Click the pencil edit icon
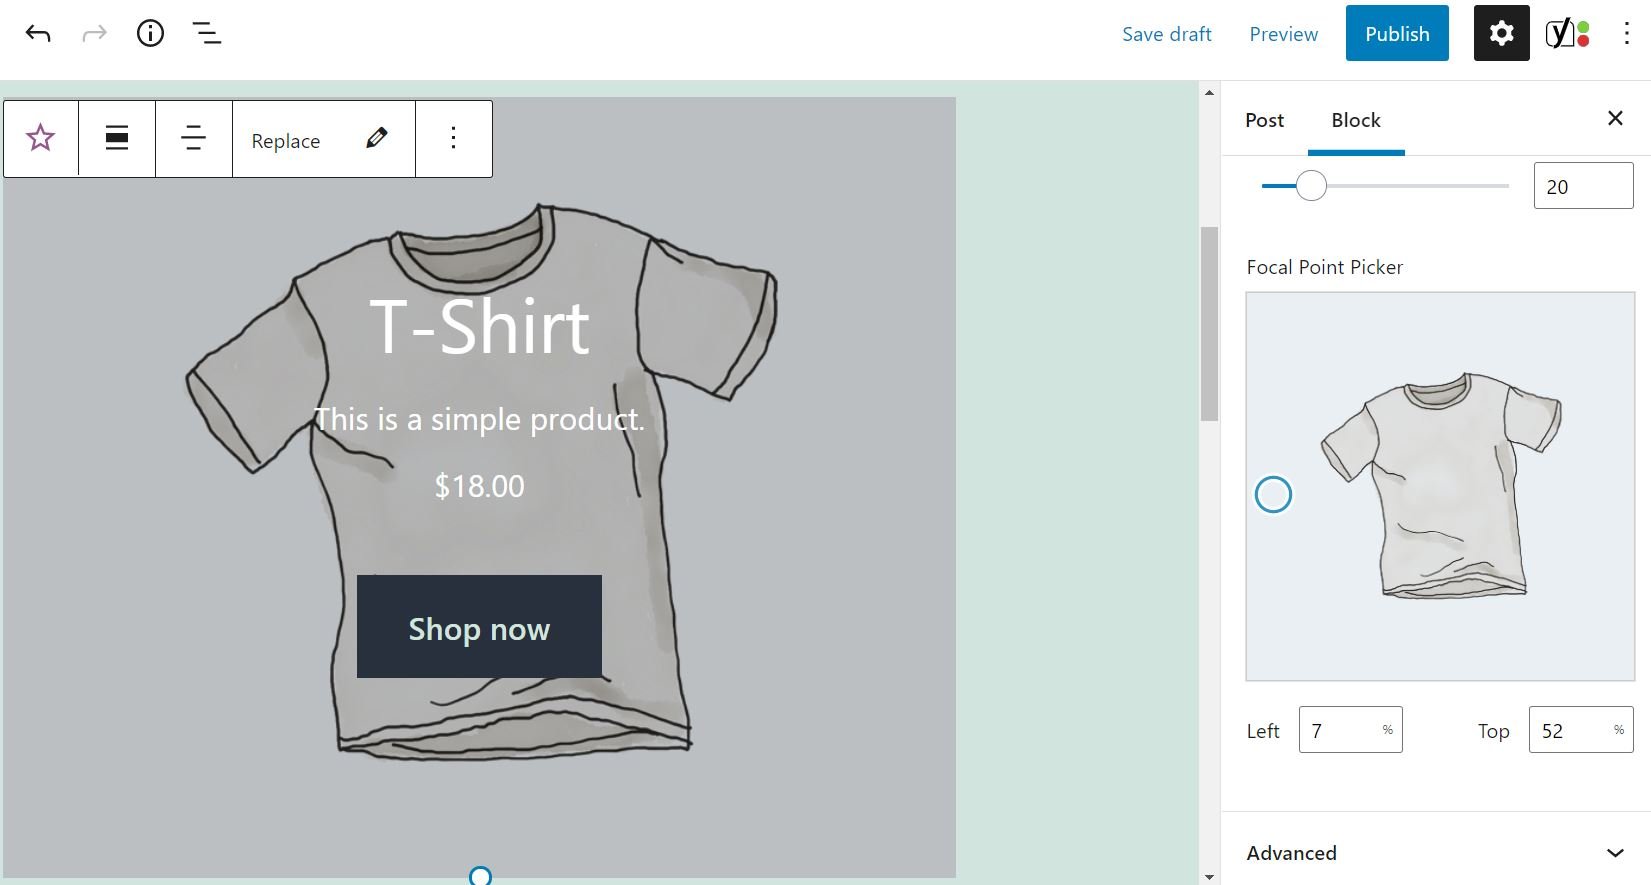Viewport: 1651px width, 885px height. (x=376, y=138)
